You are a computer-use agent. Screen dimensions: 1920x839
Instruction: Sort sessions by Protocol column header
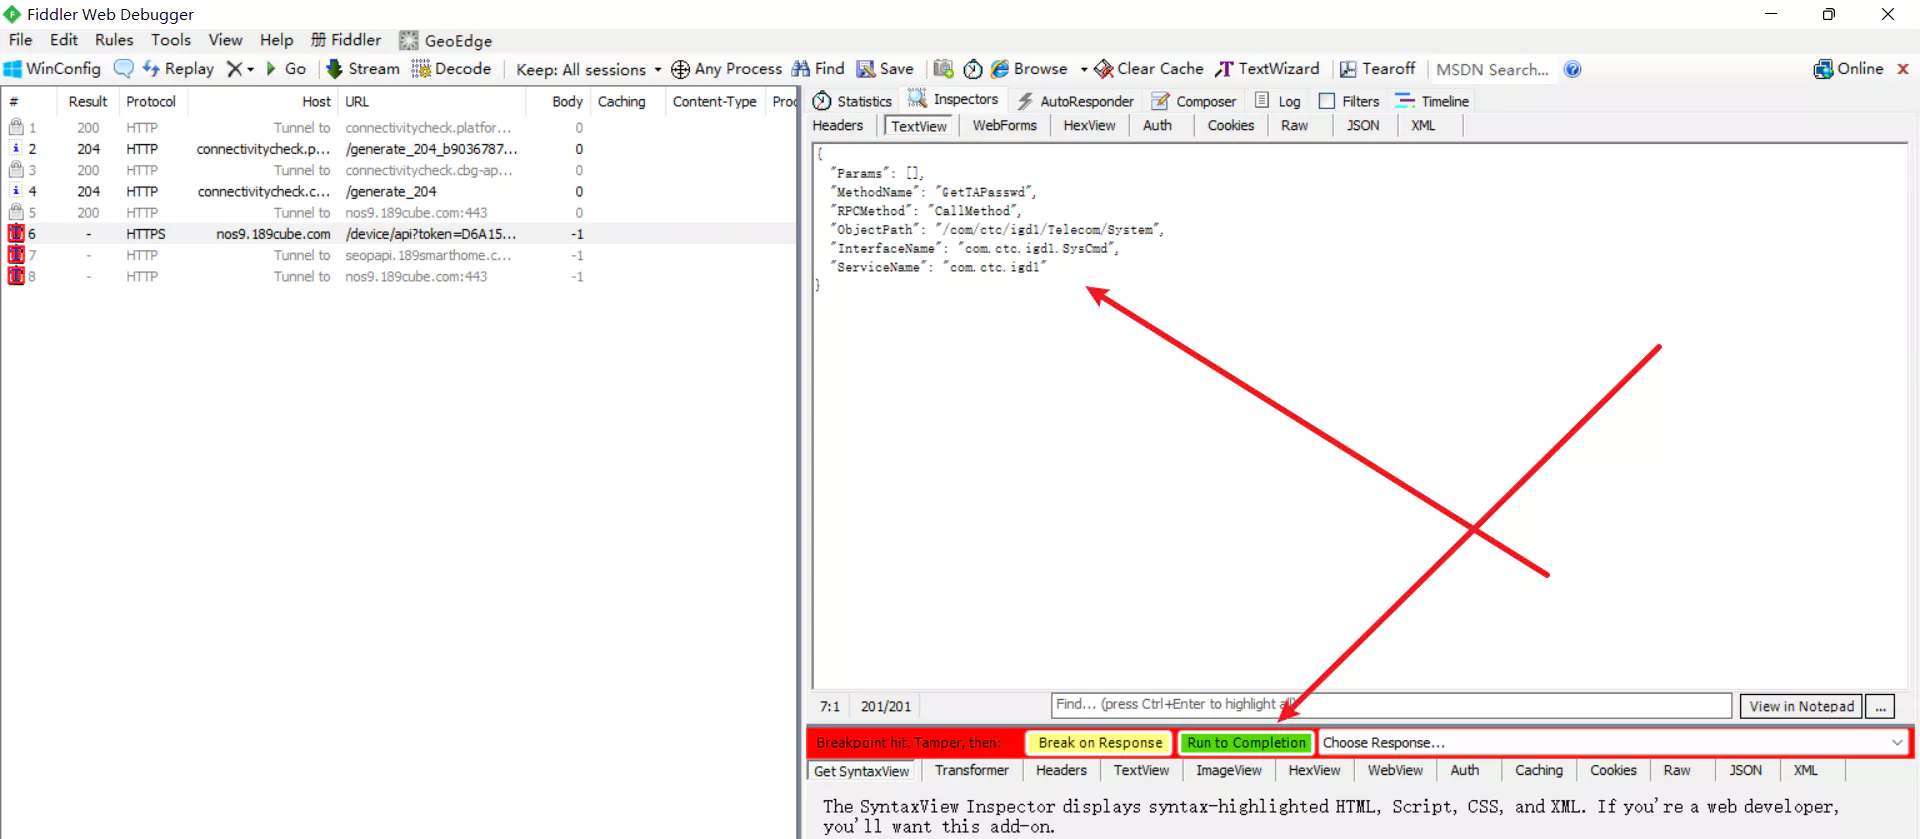pos(151,101)
